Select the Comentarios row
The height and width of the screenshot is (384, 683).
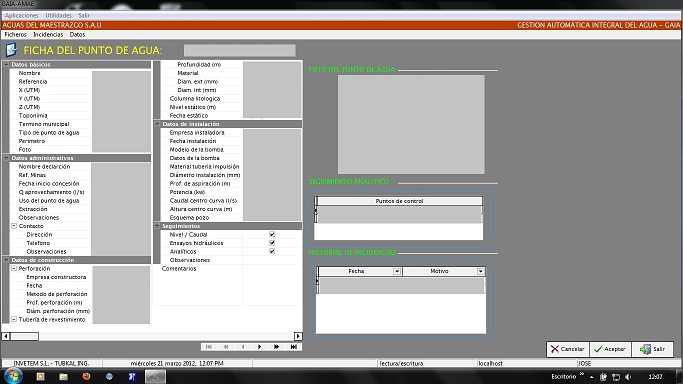(x=227, y=269)
